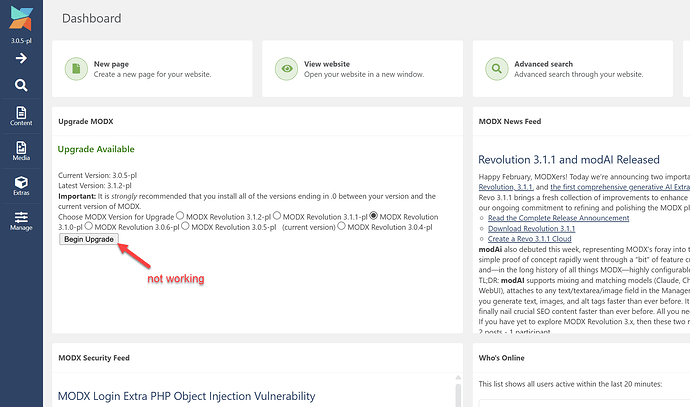
Task: Select MODX Revolution 3.0.4-pl radio button
Action: pyautogui.click(x=341, y=226)
